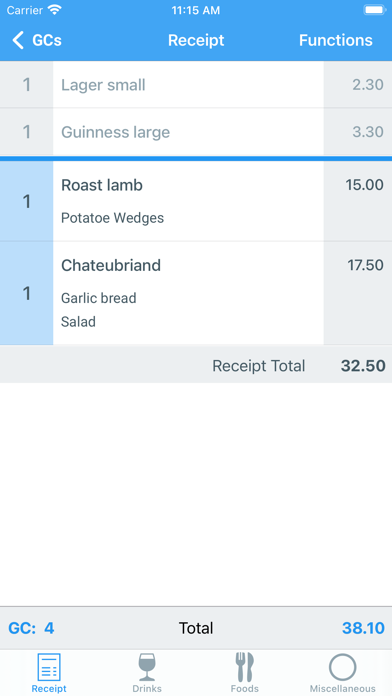Viewport: 392px width, 696px height.
Task: Select the Chateubriand item
Action: tap(196, 293)
